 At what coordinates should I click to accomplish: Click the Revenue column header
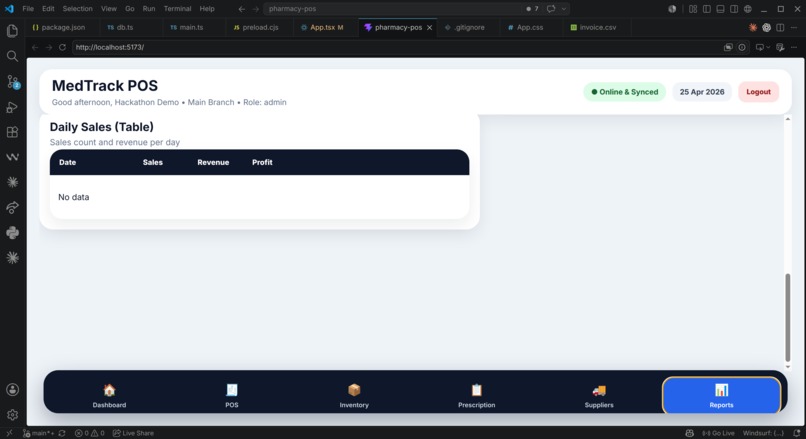point(213,162)
